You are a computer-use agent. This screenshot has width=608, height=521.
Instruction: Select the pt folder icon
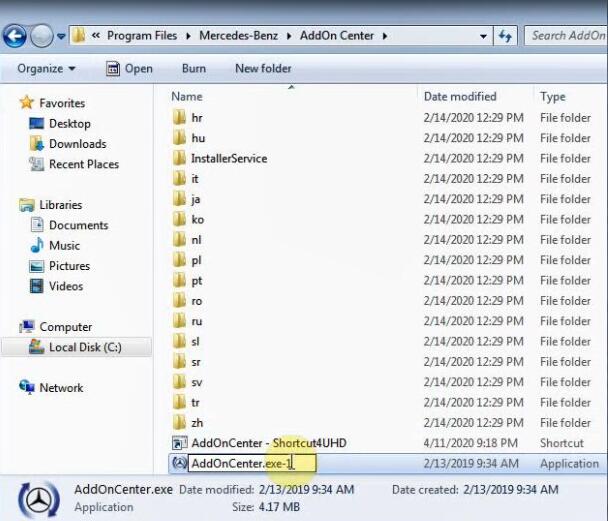pyautogui.click(x=179, y=280)
